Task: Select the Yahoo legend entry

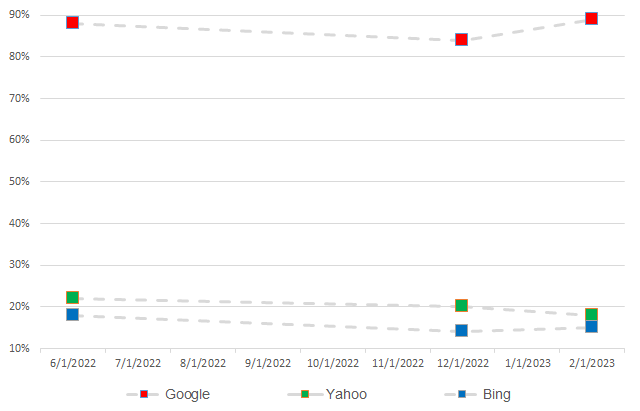Action: click(x=327, y=394)
